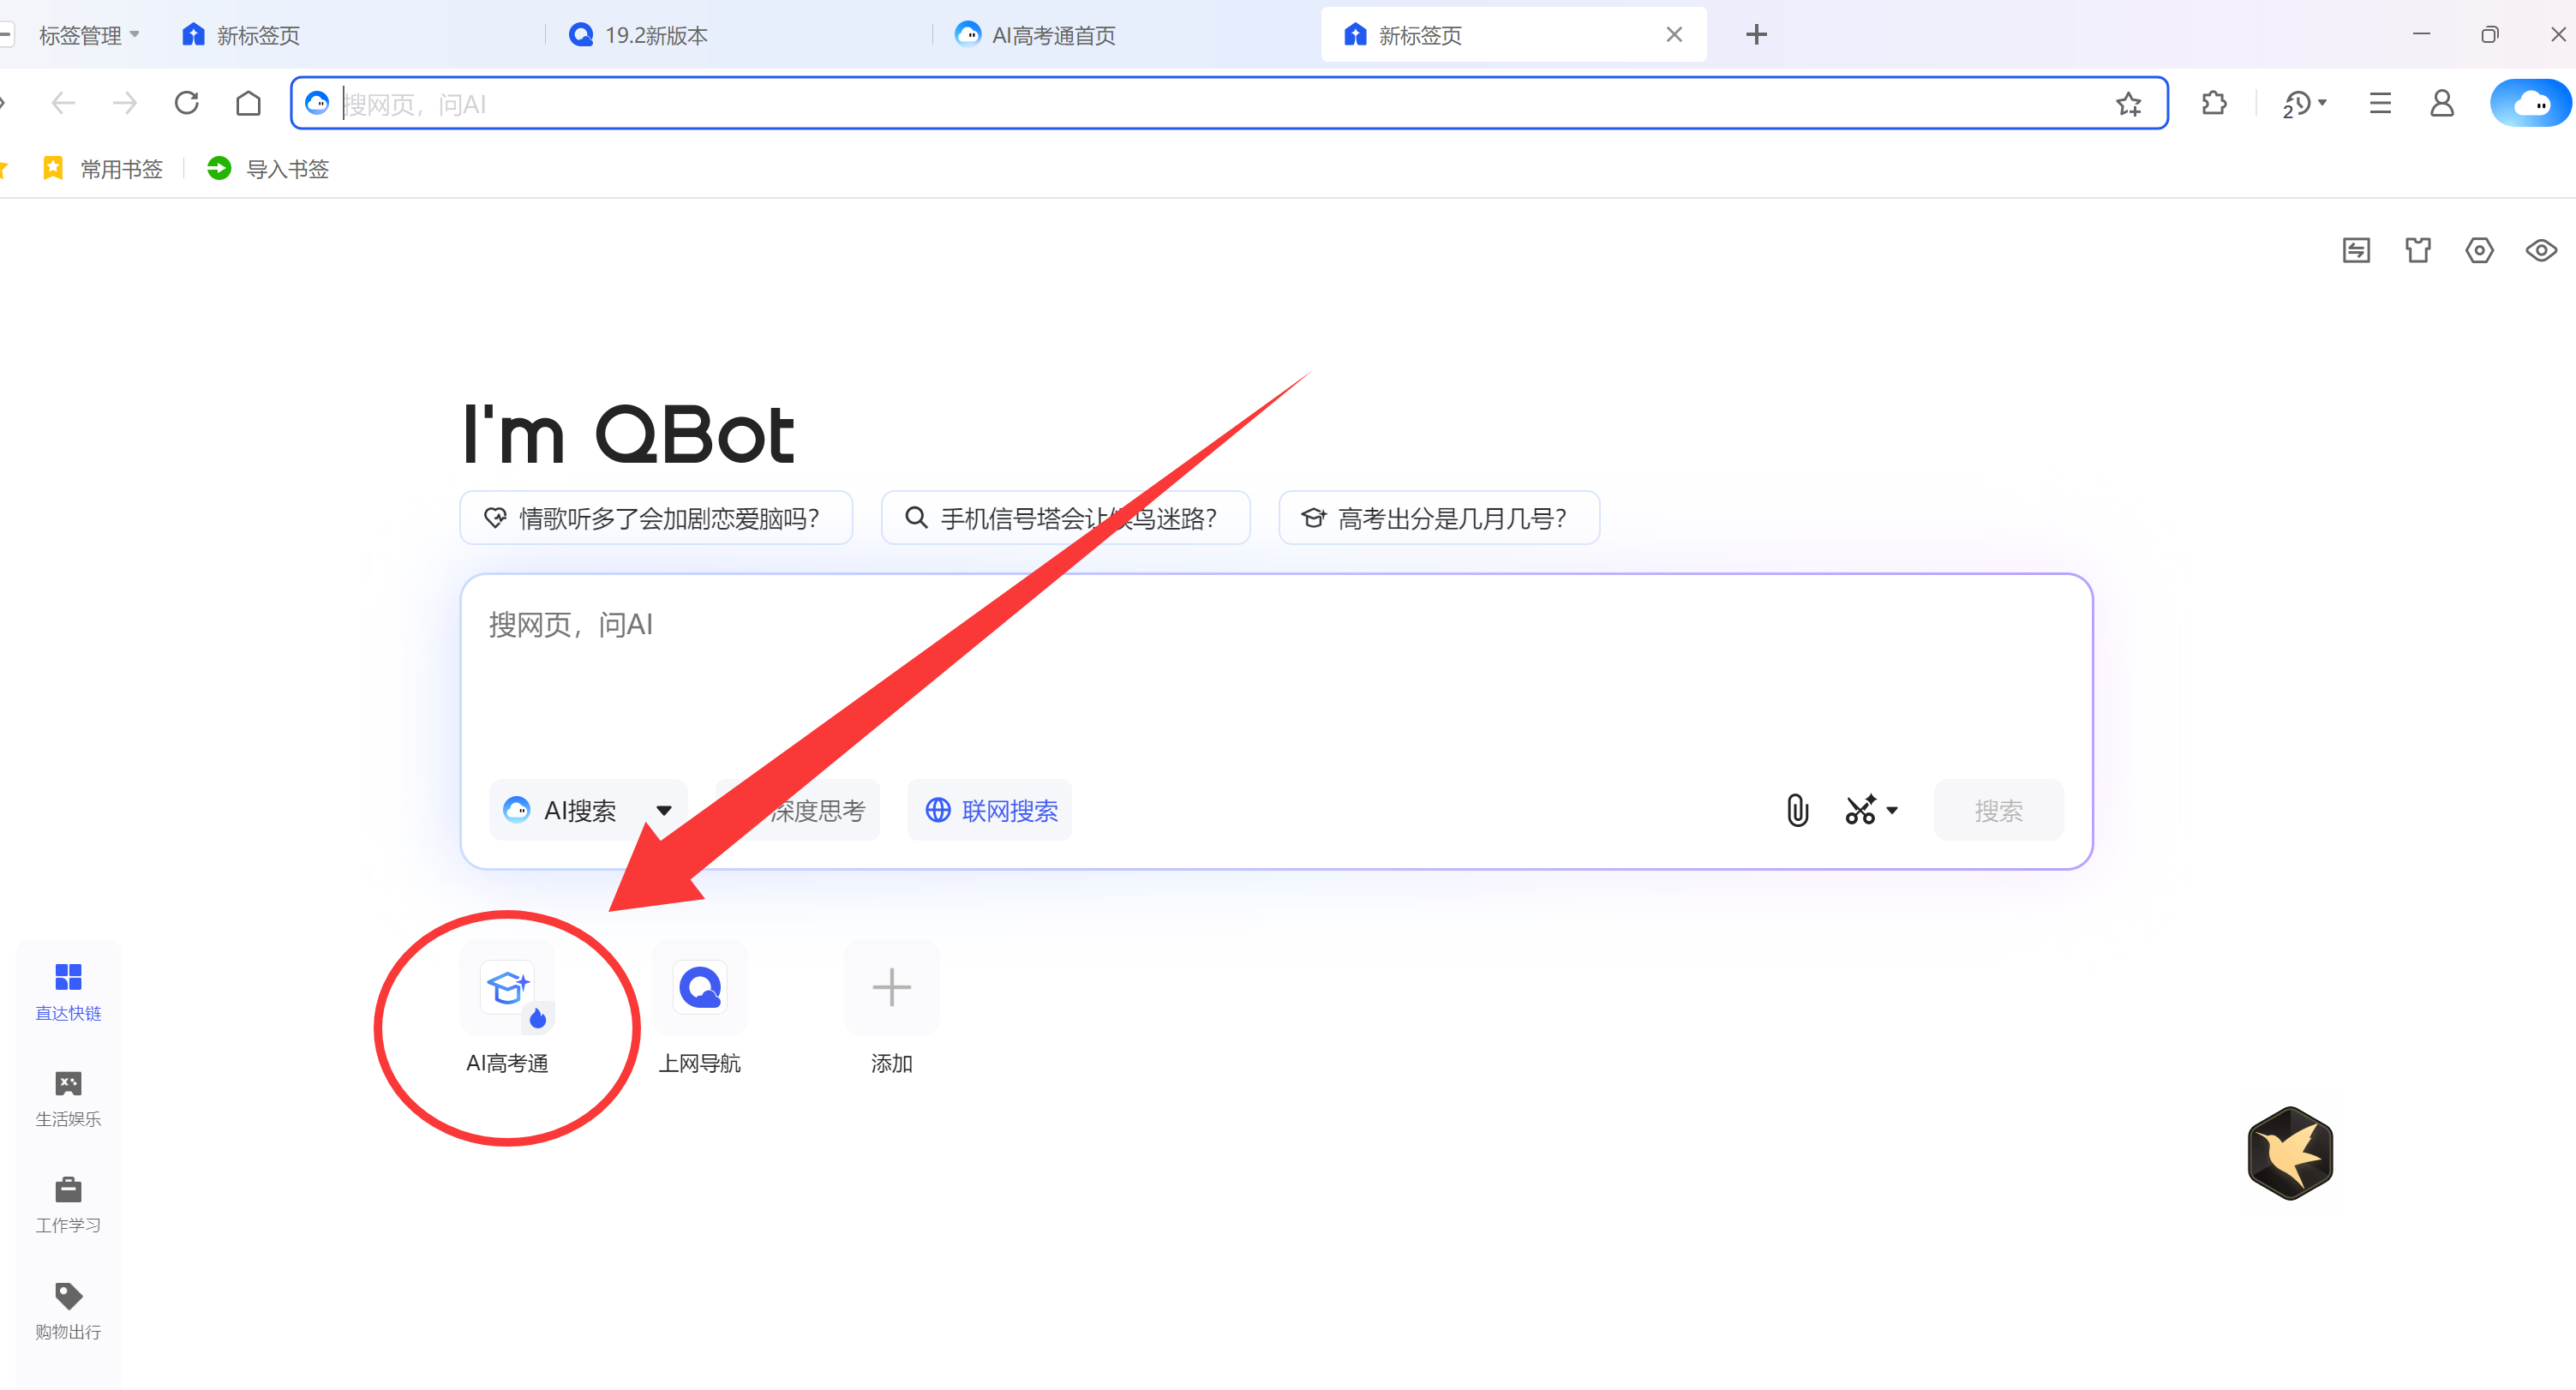Go back in browser history
The height and width of the screenshot is (1390, 2576).
point(63,103)
